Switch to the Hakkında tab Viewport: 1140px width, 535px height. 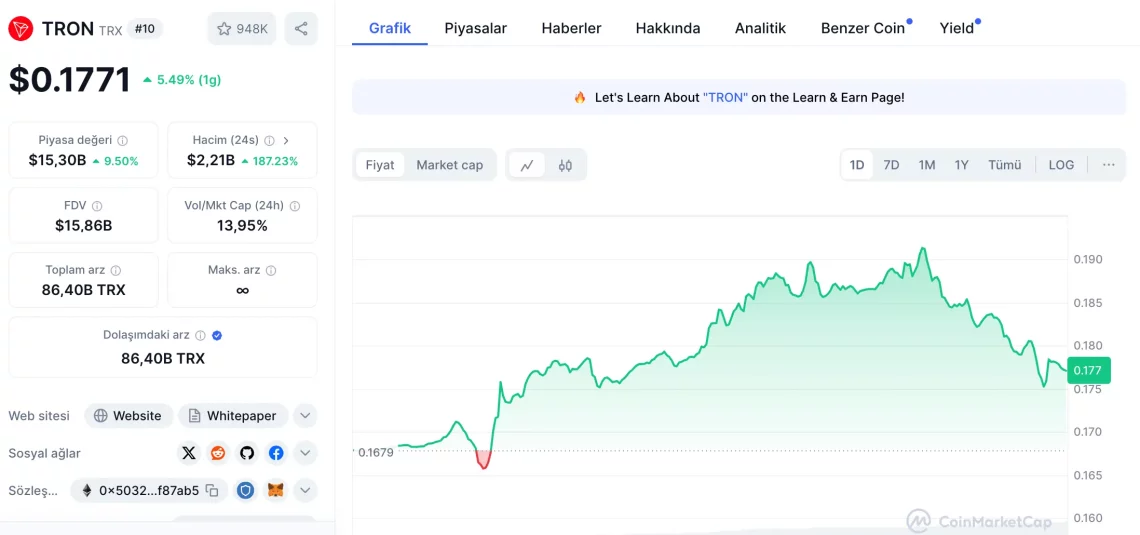667,28
